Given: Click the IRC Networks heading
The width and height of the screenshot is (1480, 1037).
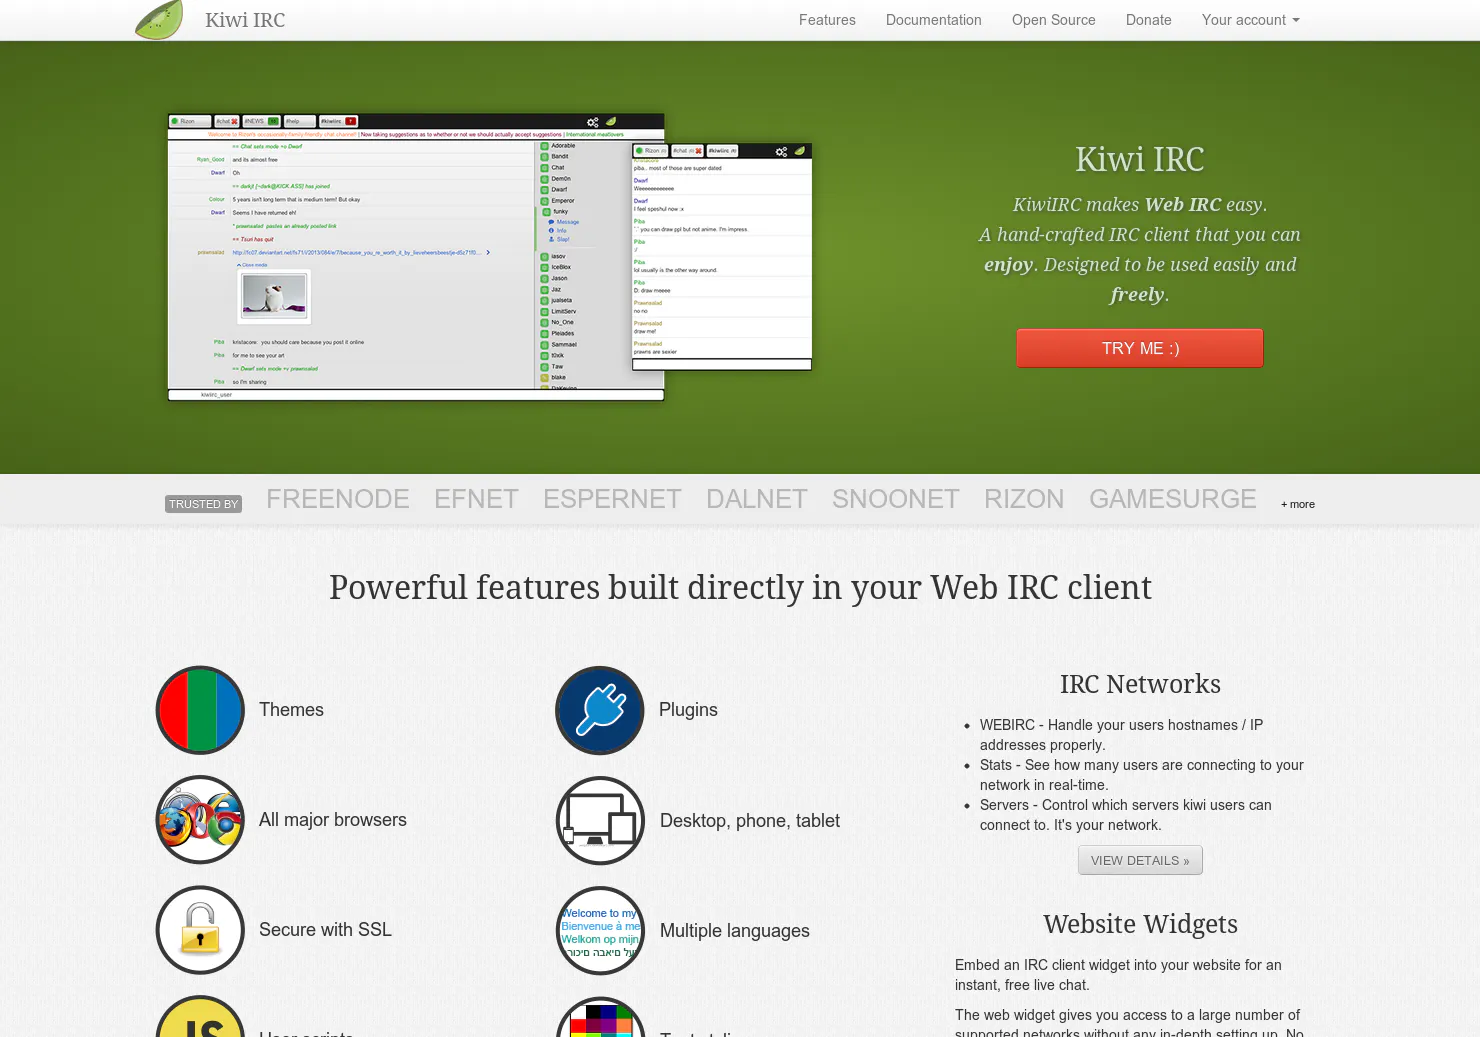Looking at the screenshot, I should click(1140, 684).
